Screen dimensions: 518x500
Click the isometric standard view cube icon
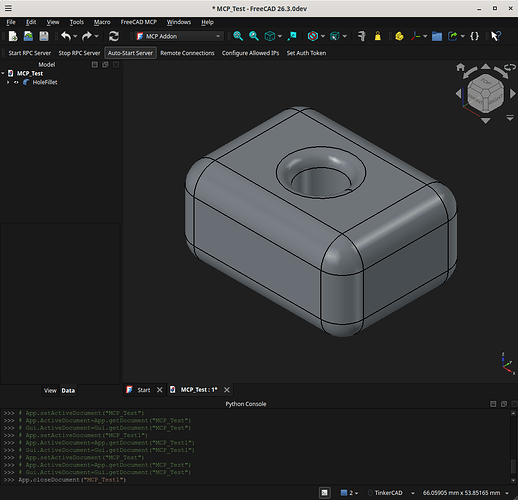pos(270,36)
